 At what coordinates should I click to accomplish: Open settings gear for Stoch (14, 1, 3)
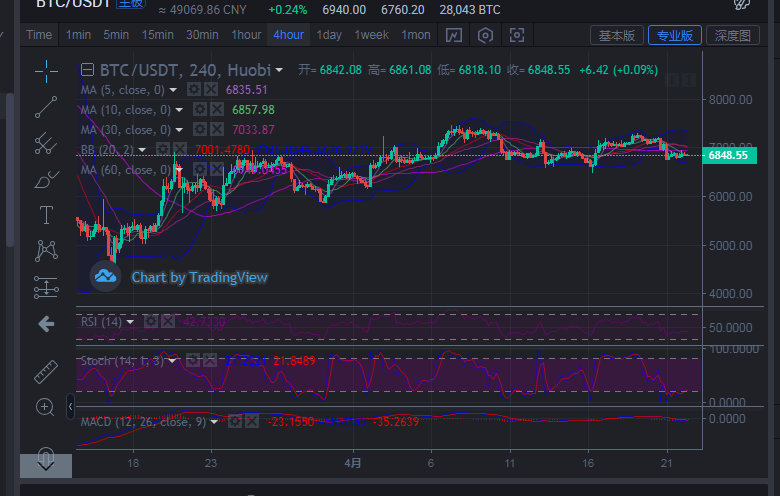[193, 360]
